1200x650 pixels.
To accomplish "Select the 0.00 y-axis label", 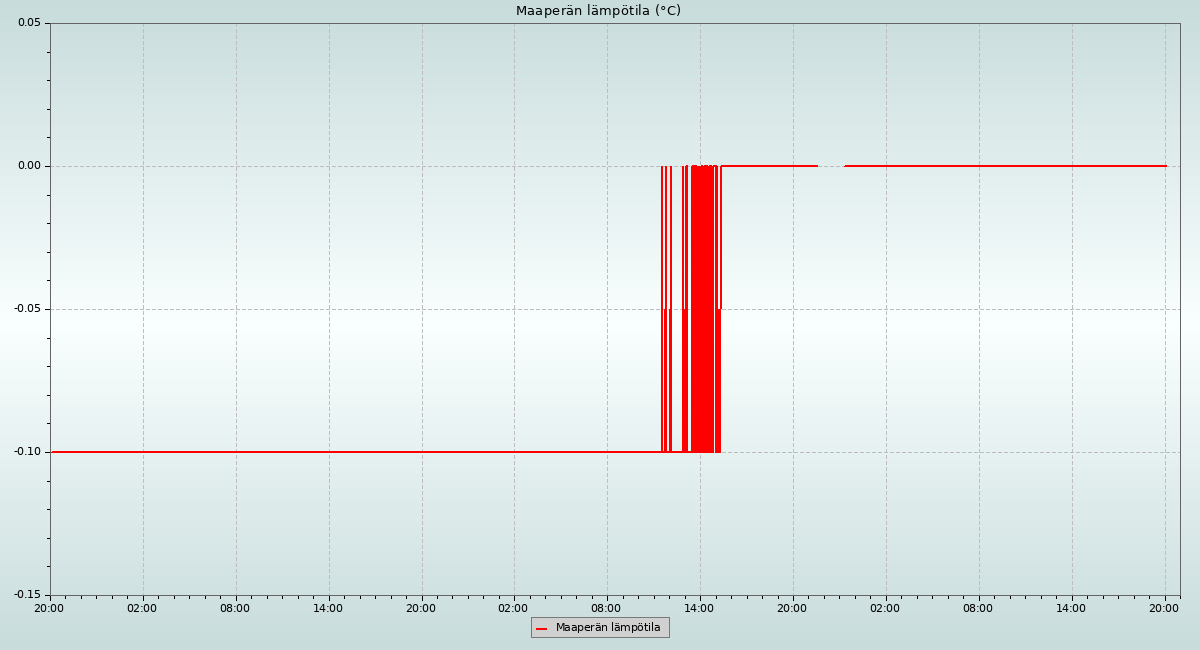I will click(29, 166).
